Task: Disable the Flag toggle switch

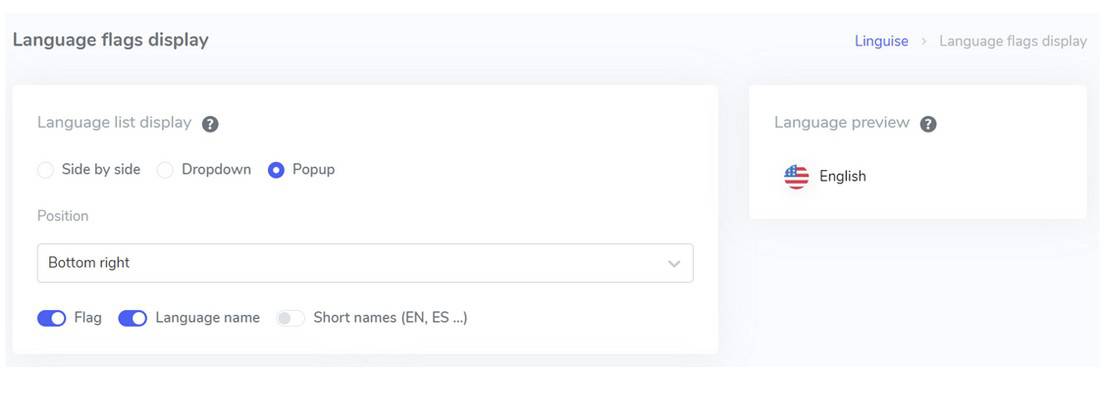Action: [x=51, y=318]
